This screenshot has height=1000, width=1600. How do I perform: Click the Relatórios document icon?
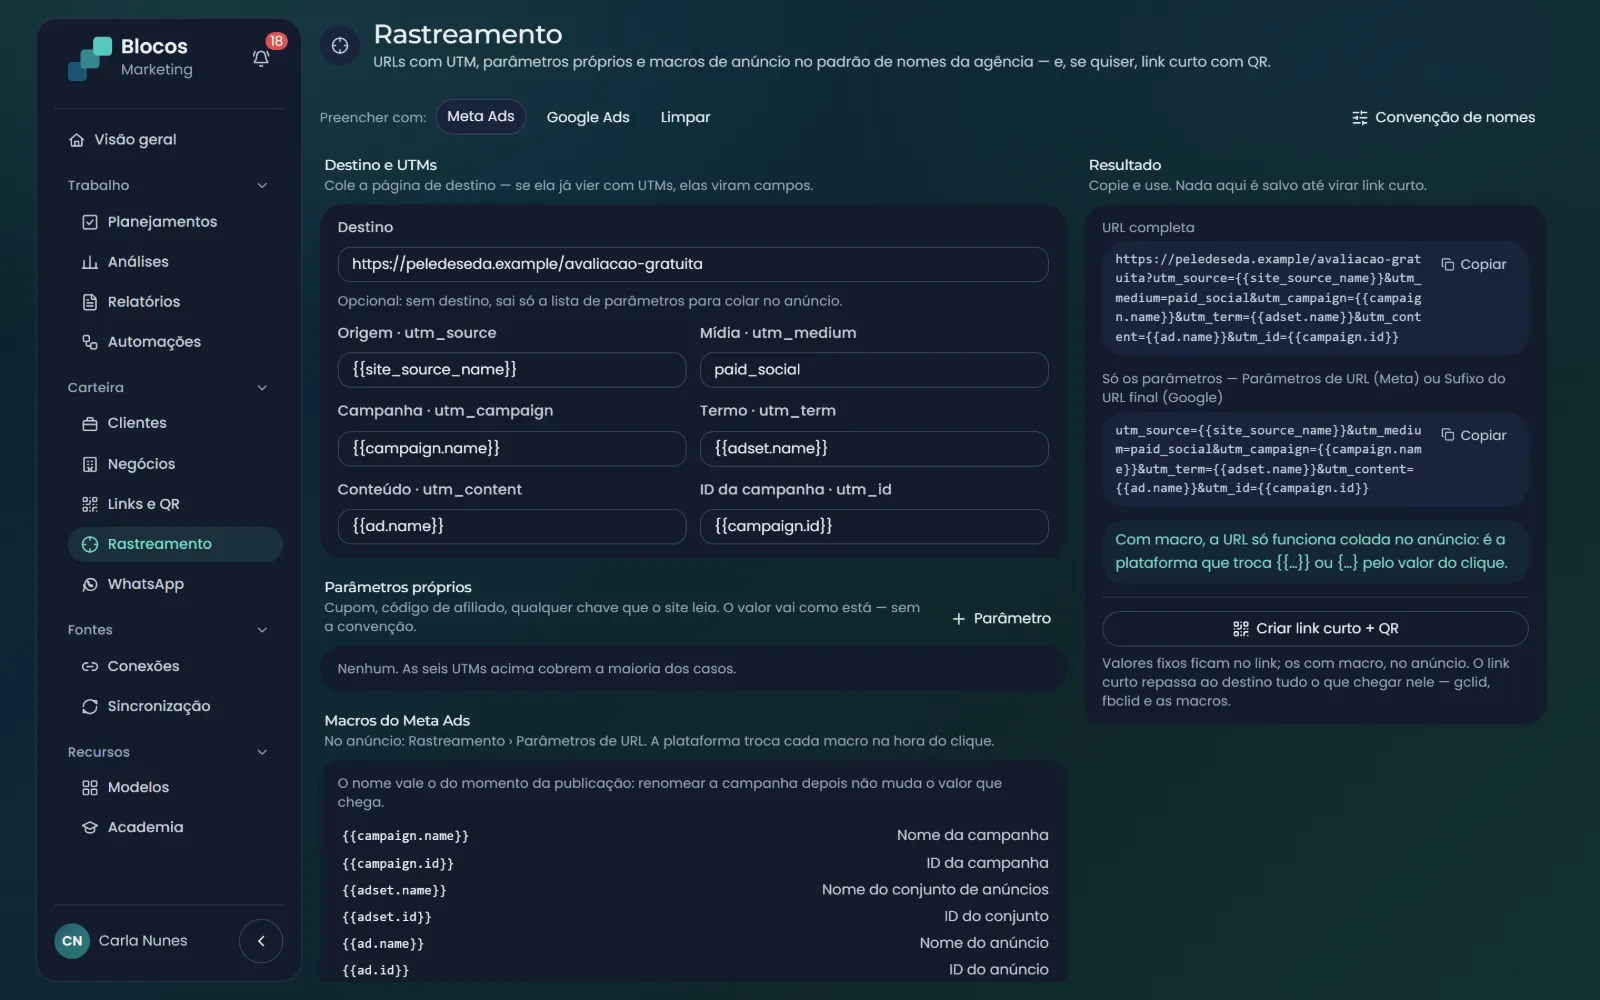pyautogui.click(x=90, y=302)
